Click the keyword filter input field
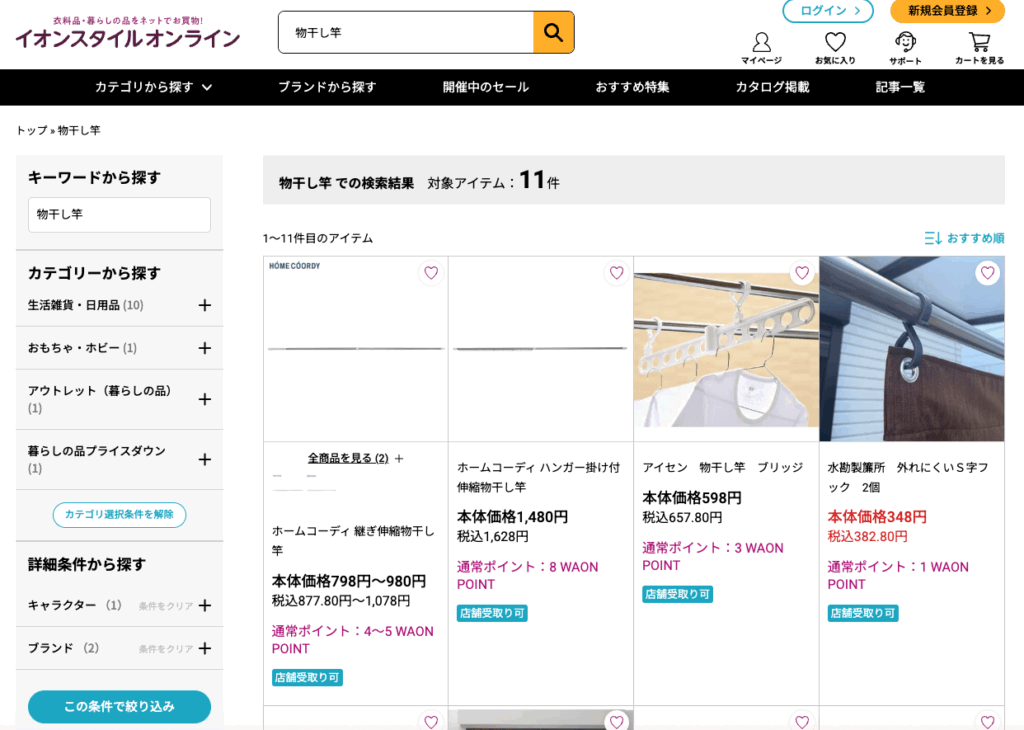The image size is (1024, 730). (119, 215)
